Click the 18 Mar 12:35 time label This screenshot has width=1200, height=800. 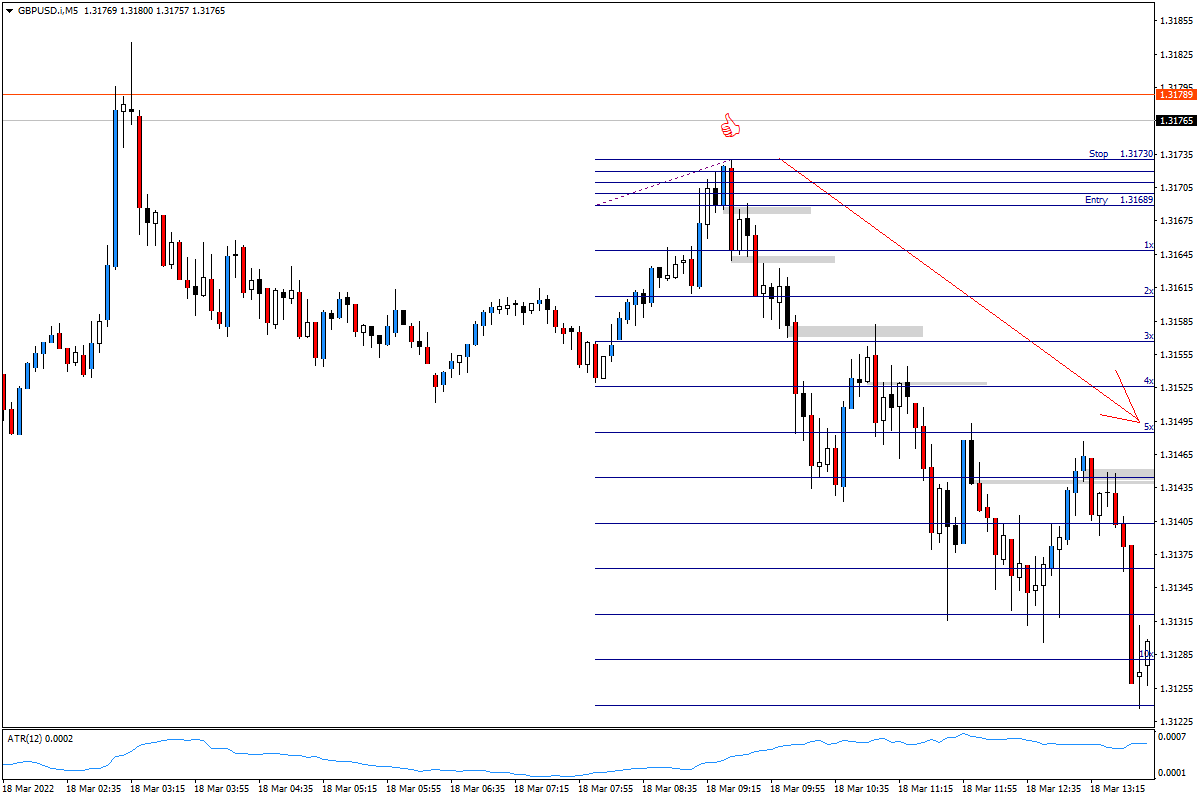pyautogui.click(x=1053, y=789)
